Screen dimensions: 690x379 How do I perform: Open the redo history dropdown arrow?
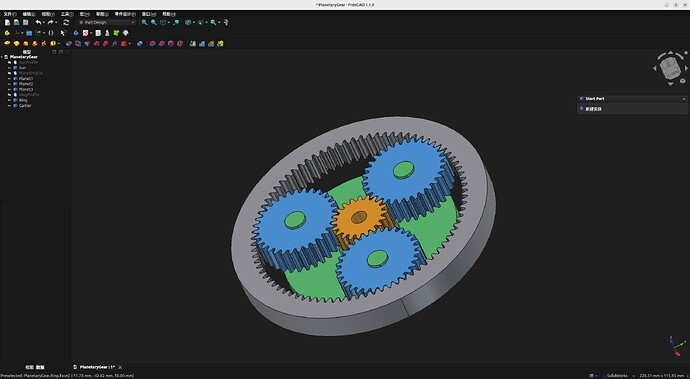56,22
